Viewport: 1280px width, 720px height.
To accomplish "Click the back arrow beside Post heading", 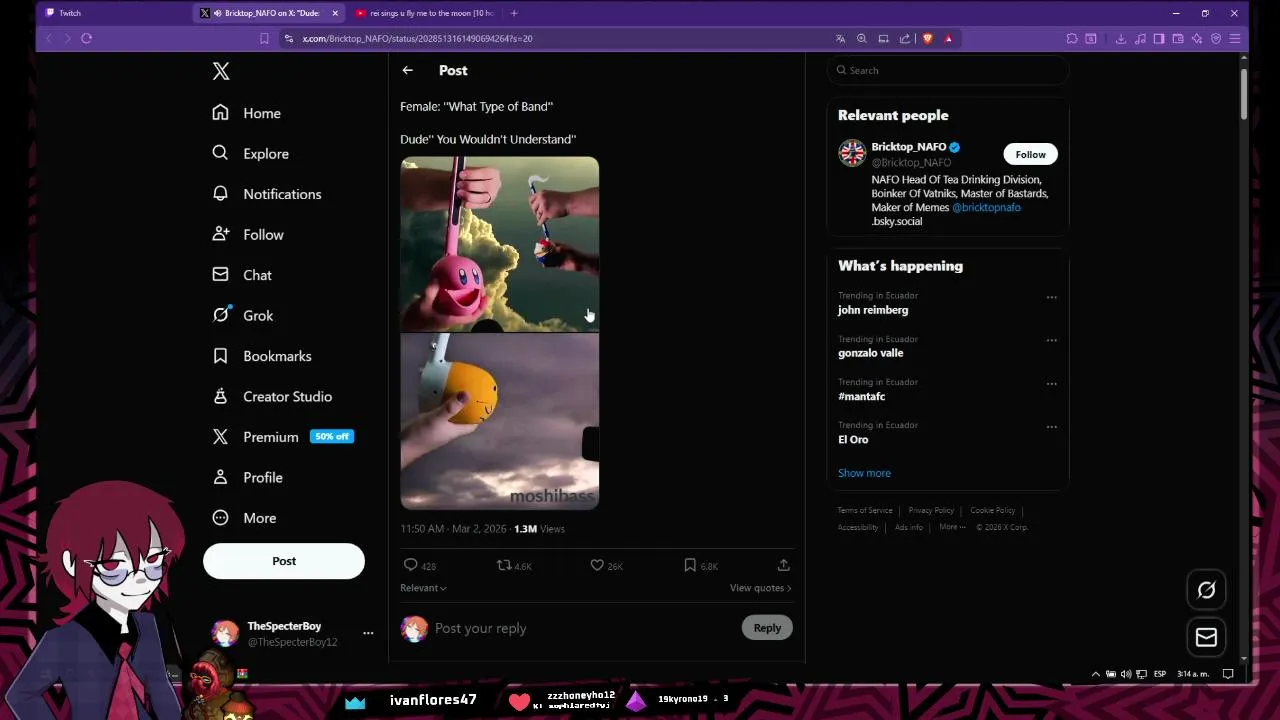I will point(407,70).
